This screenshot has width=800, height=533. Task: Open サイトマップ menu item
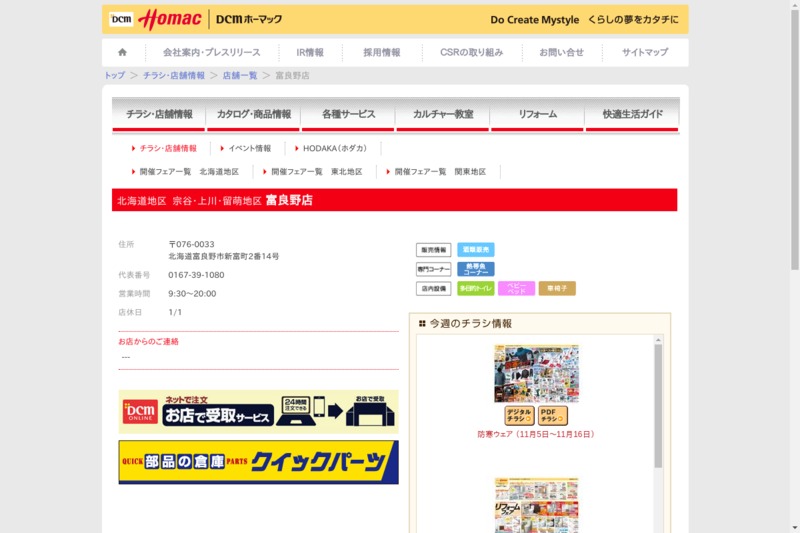[645, 52]
